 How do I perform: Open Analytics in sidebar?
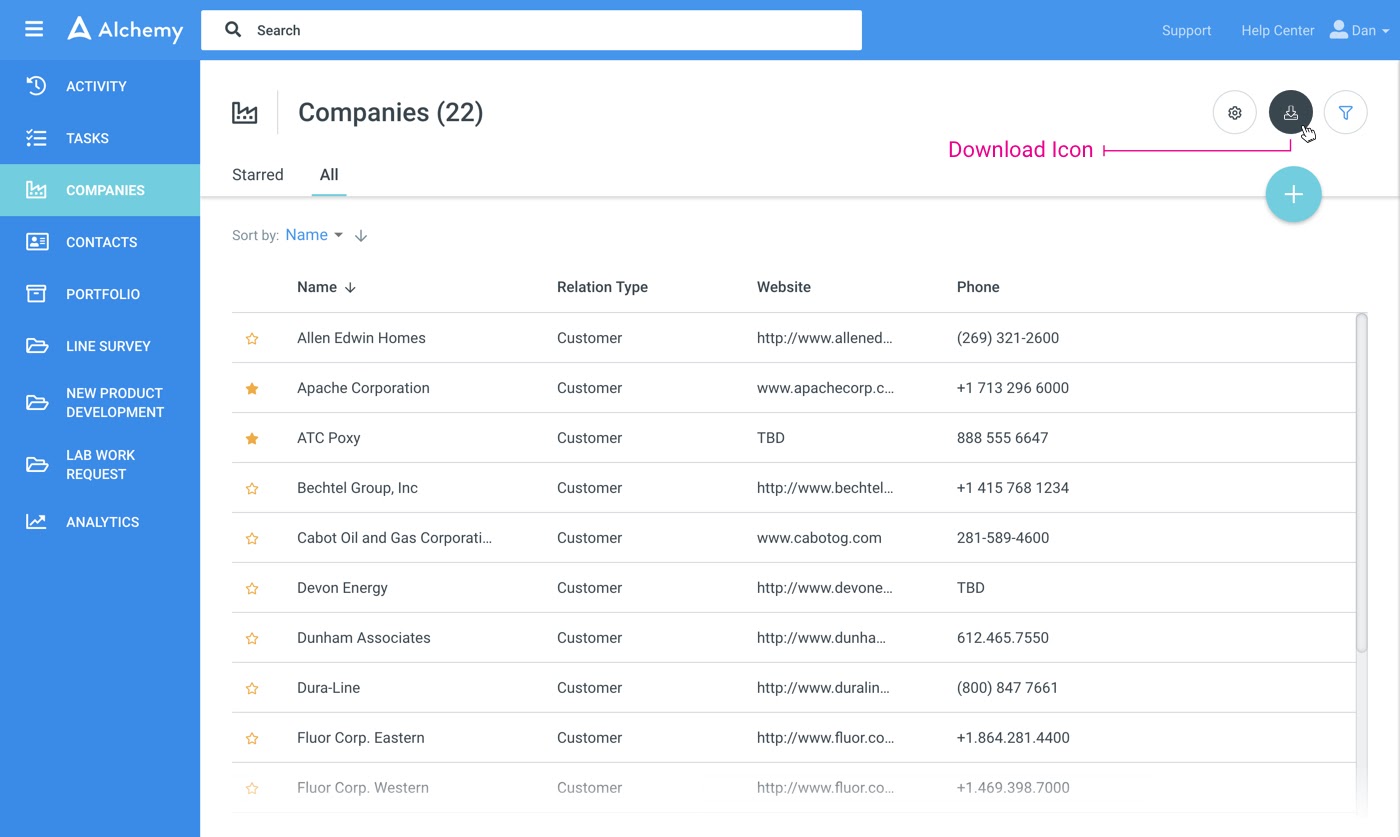pos(100,522)
